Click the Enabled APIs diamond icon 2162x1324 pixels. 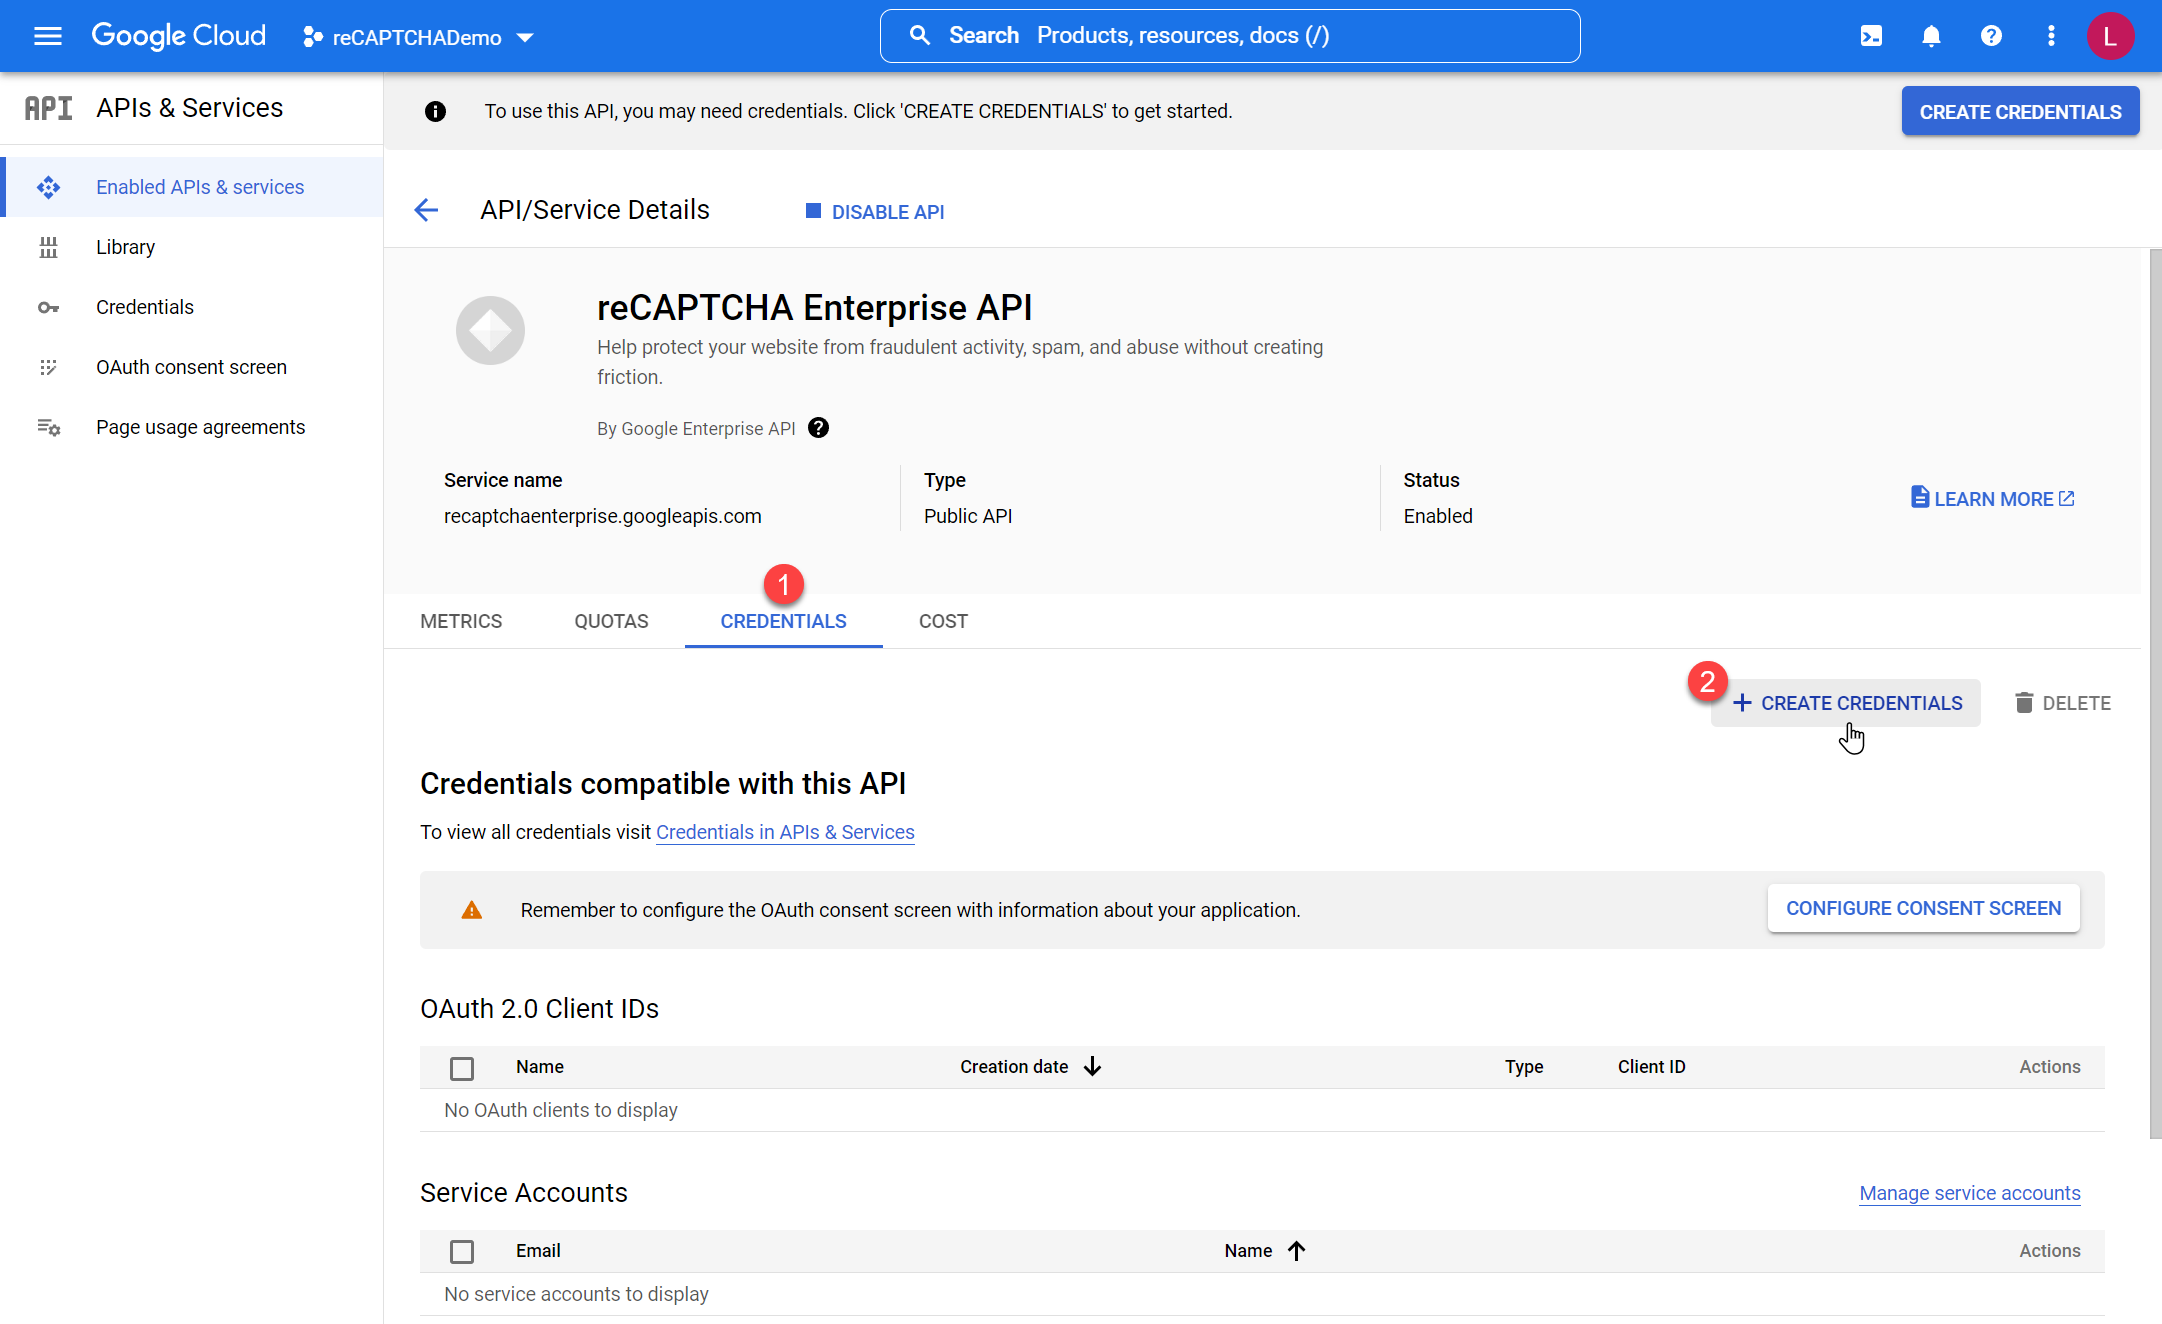48,187
